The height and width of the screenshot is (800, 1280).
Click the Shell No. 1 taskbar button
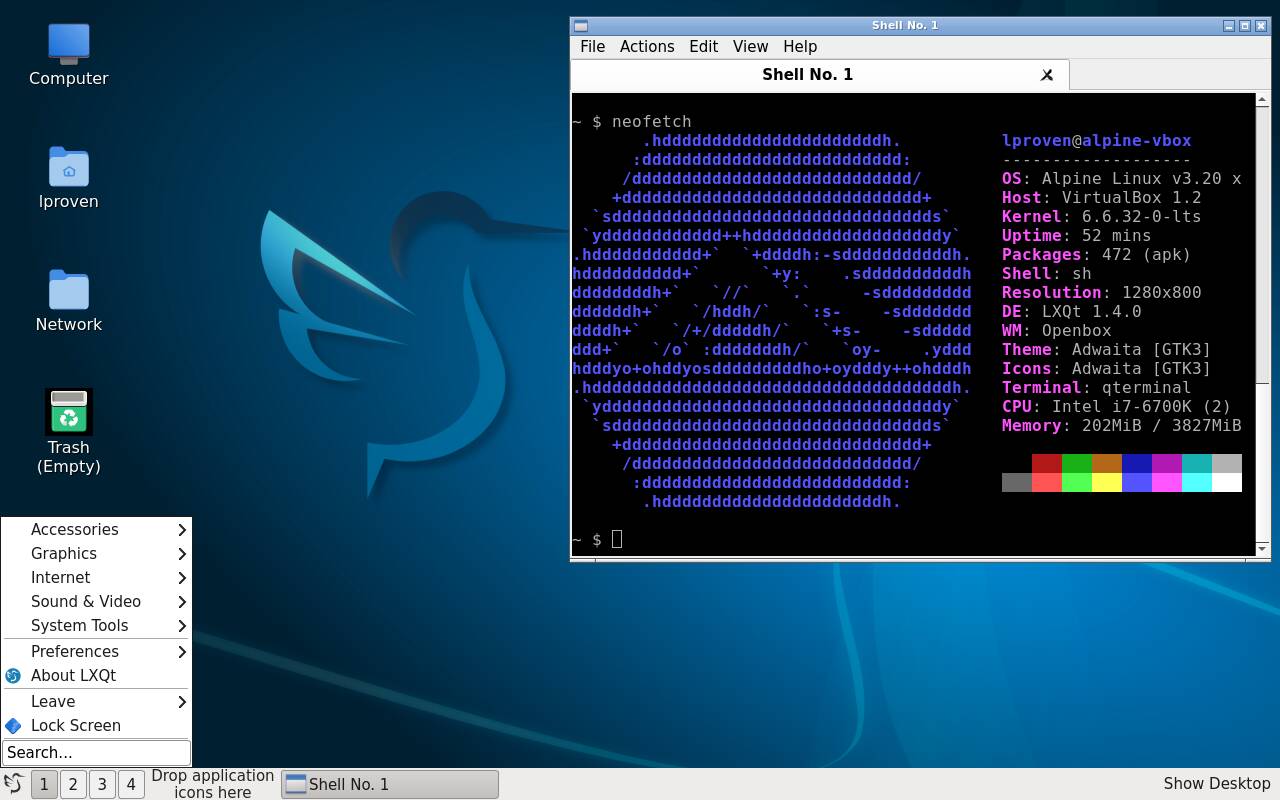coord(389,784)
